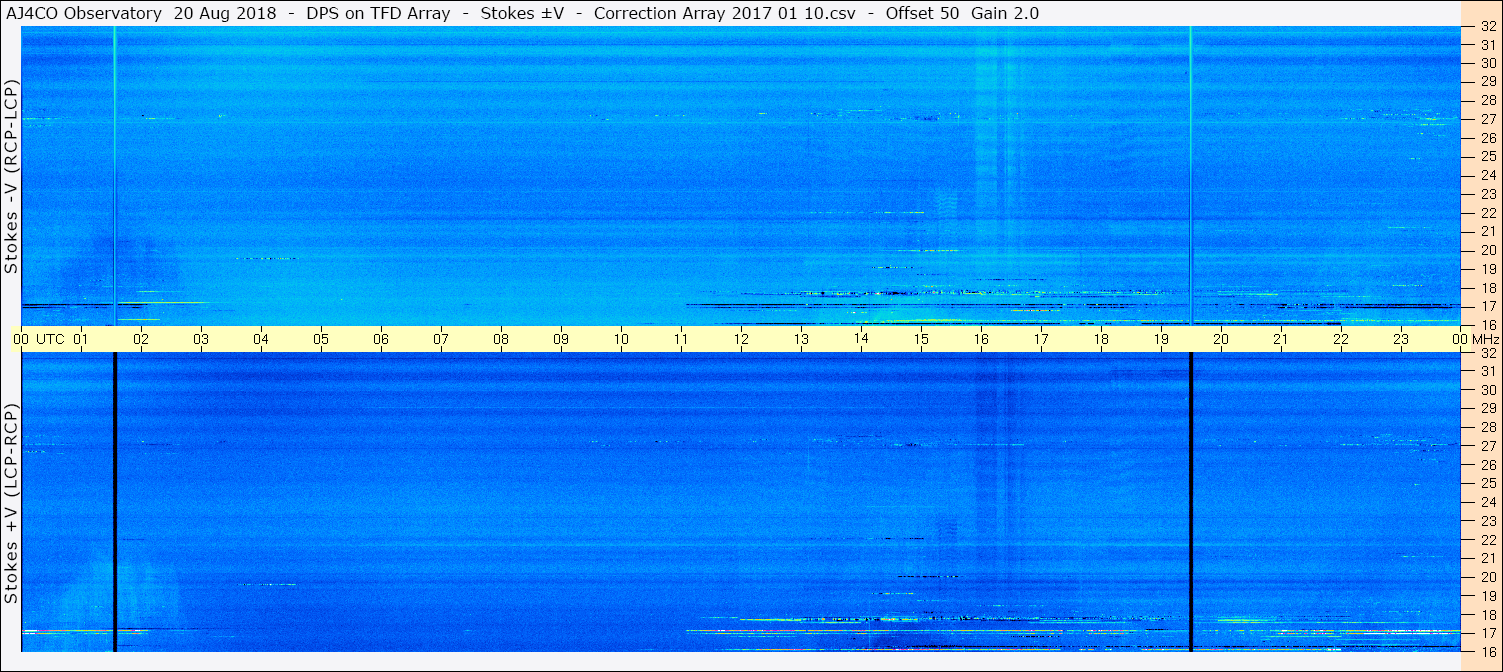The height and width of the screenshot is (672, 1503).
Task: Click 18 MHz tick in Stokes +V panel
Action: pos(1488,615)
